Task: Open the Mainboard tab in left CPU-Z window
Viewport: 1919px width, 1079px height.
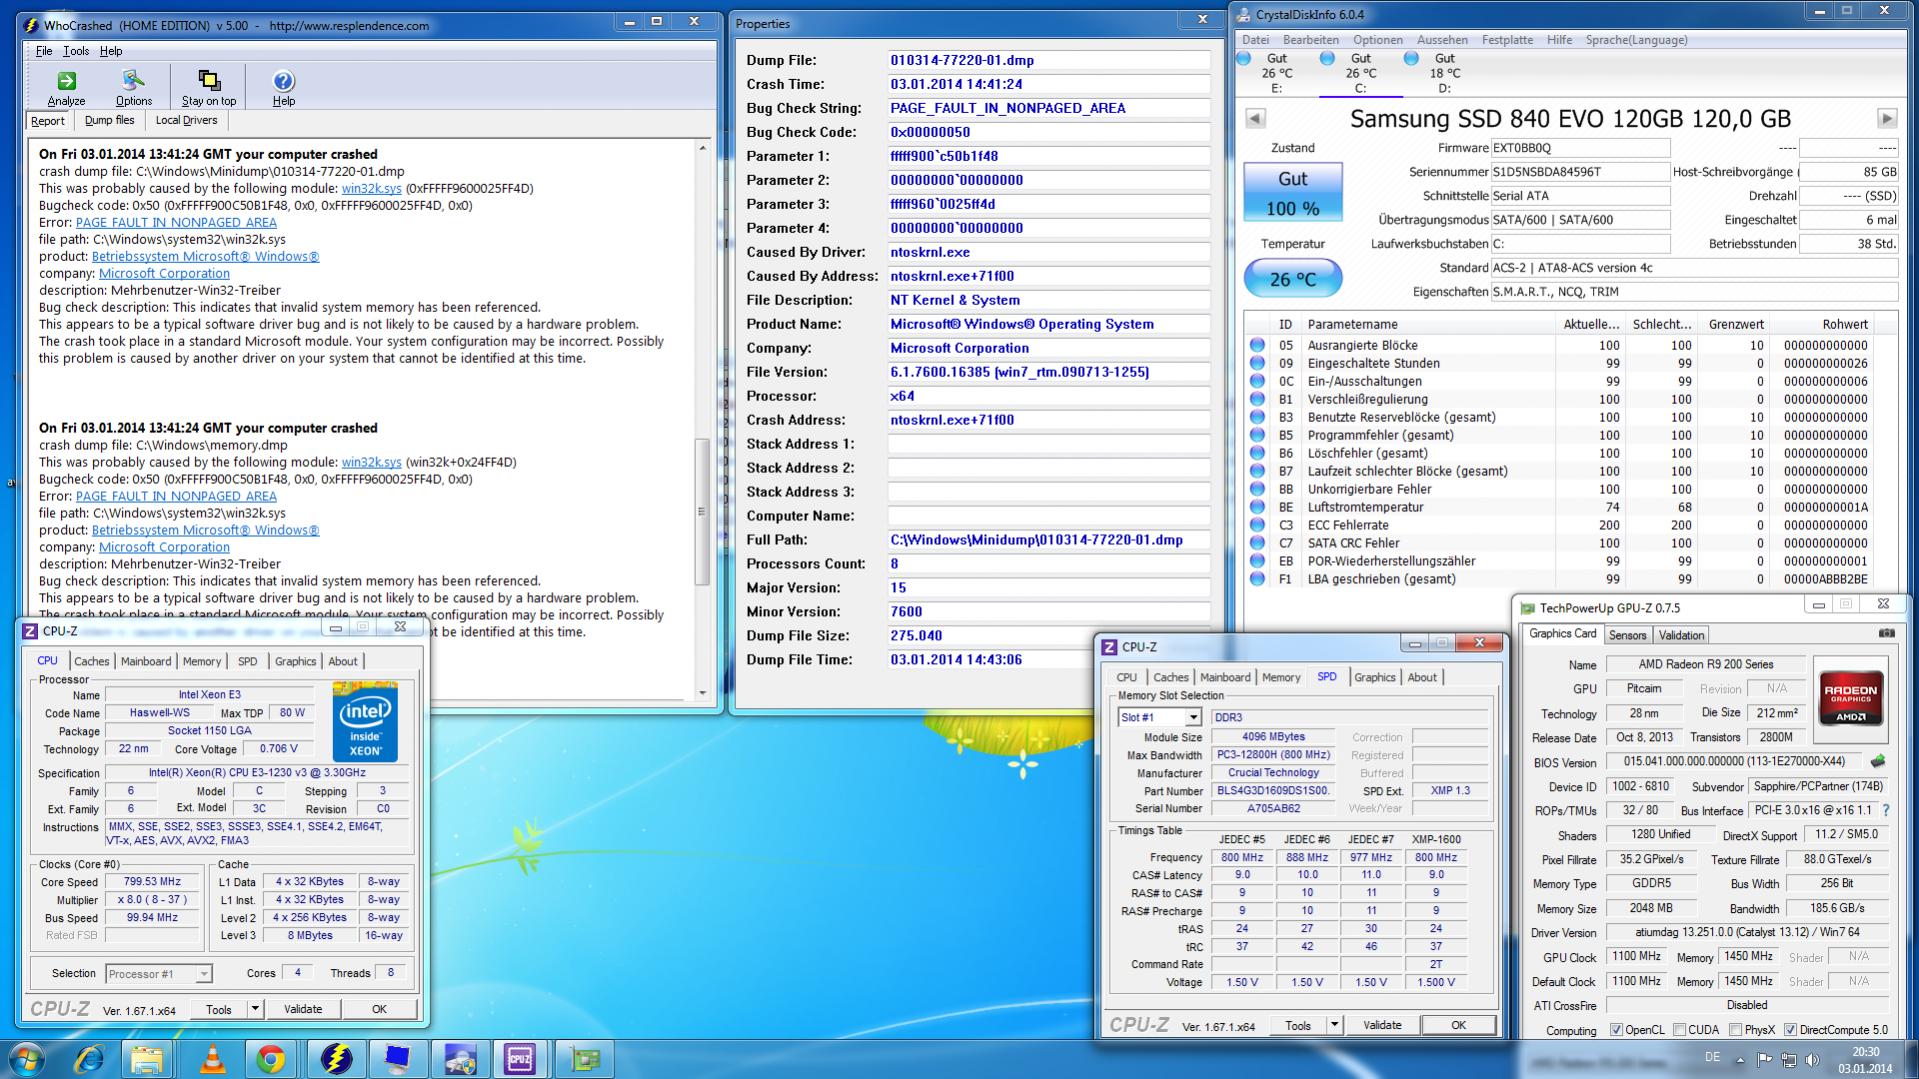Action: 146,661
